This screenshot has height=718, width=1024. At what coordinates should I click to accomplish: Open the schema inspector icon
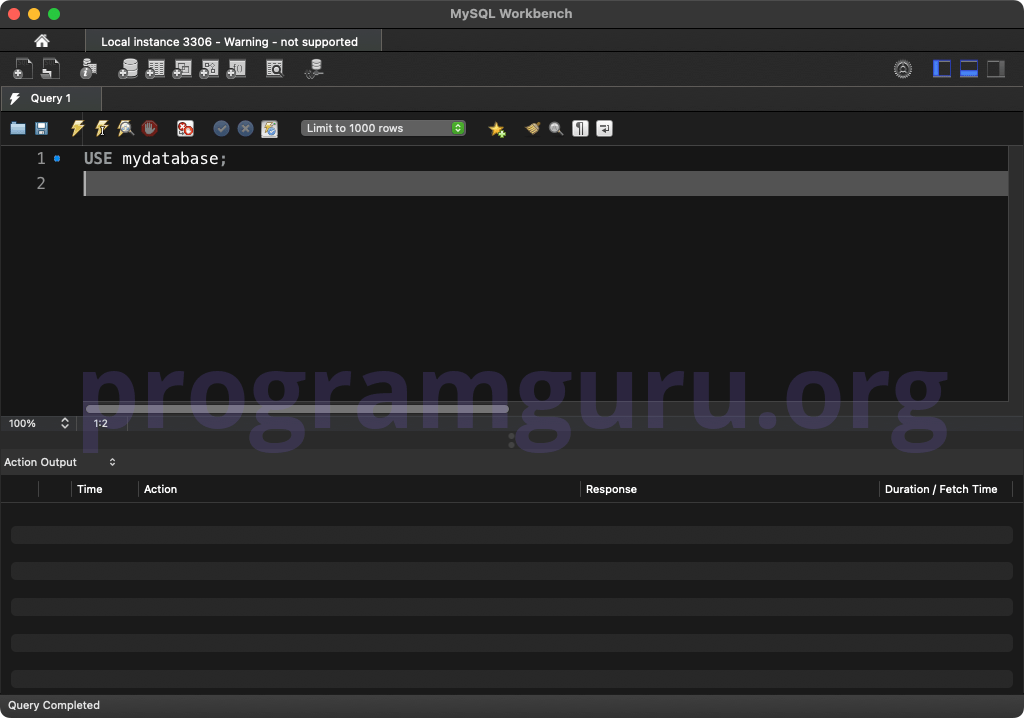coord(88,69)
